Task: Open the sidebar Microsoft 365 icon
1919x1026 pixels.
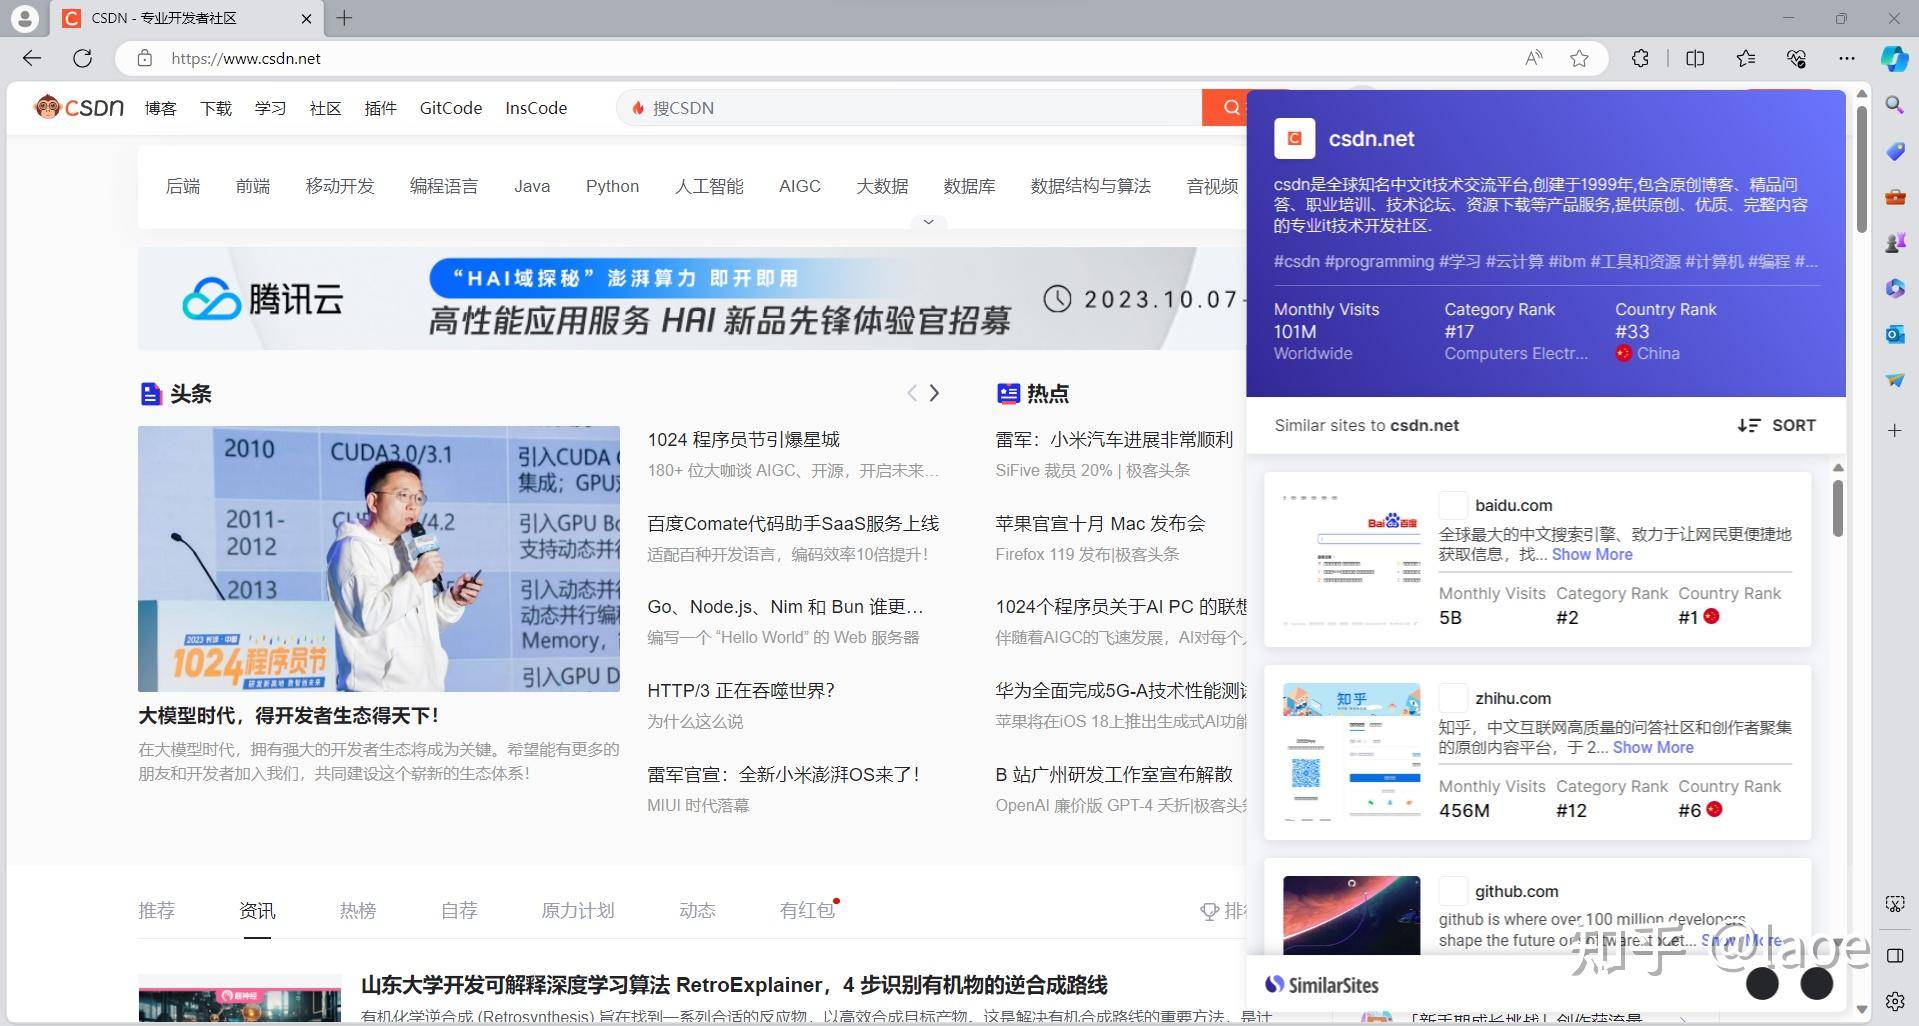Action: (x=1895, y=288)
